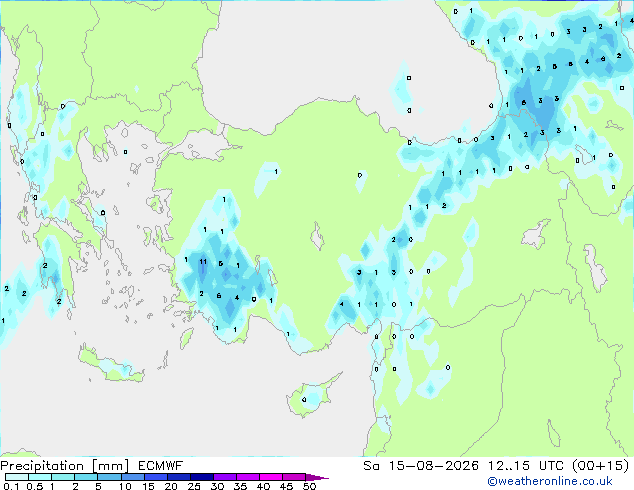
Task: Click the "ECMWF" model label
Action: [x=161, y=466]
